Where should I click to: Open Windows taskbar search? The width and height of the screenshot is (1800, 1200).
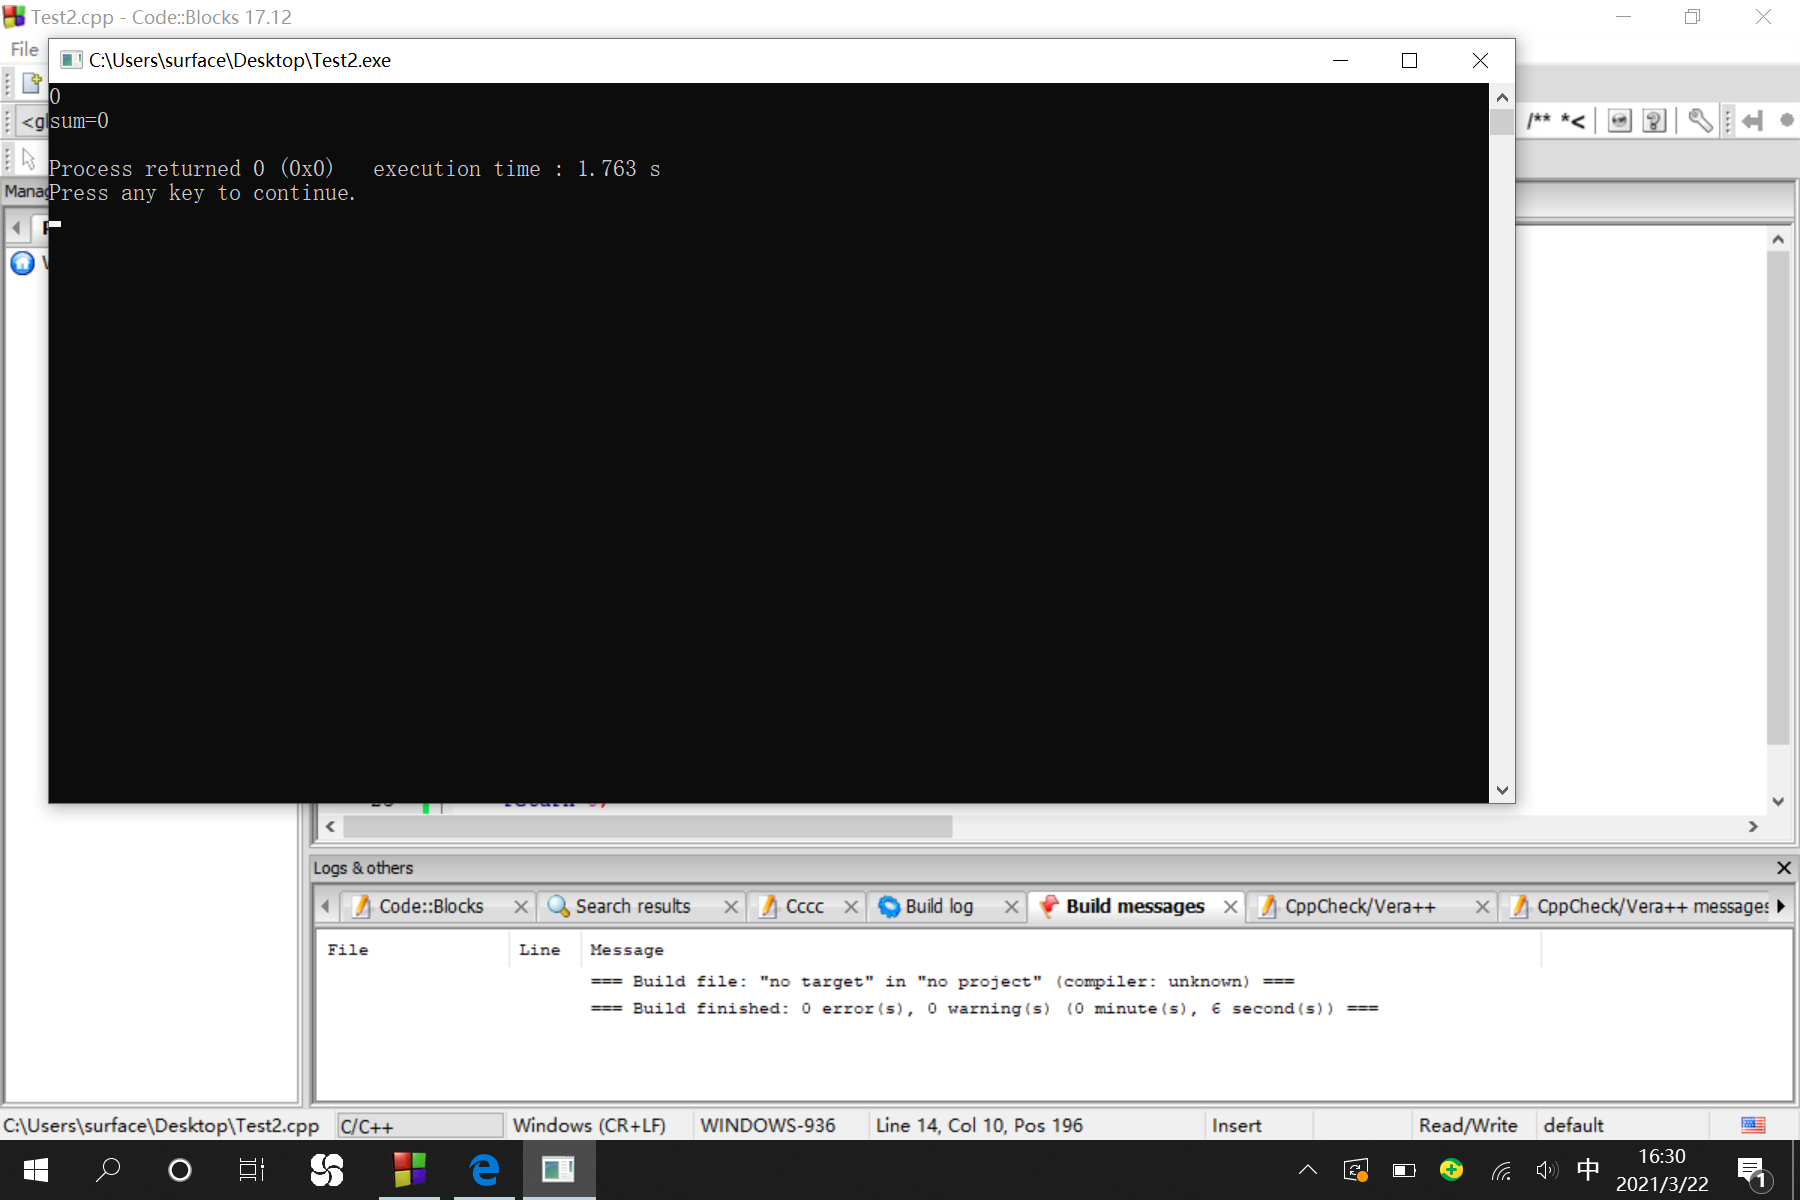click(x=108, y=1169)
